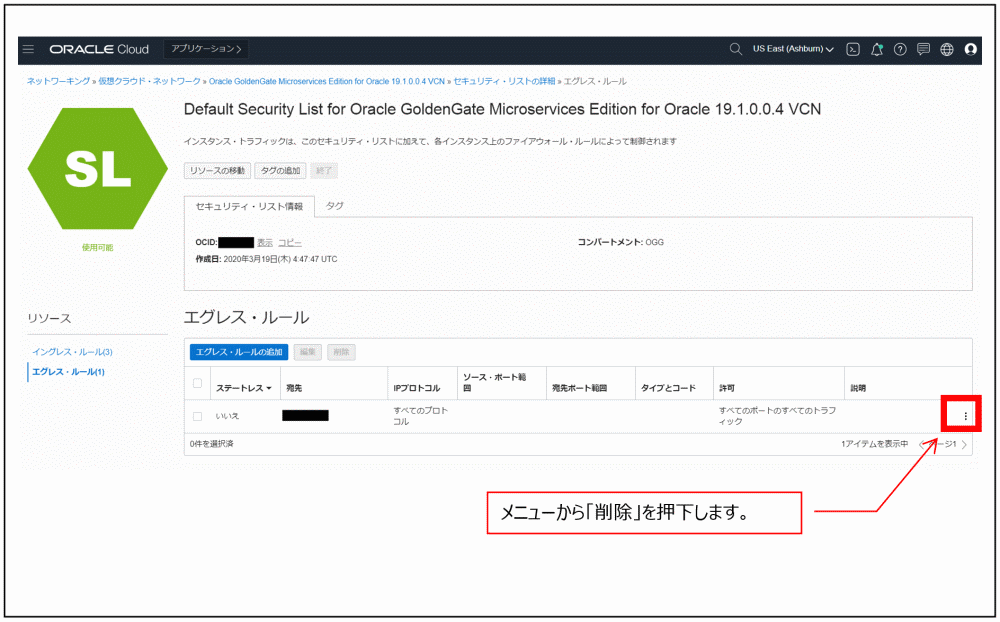Open the search magnifier icon
Image resolution: width=1000 pixels, height=622 pixels.
pos(735,49)
